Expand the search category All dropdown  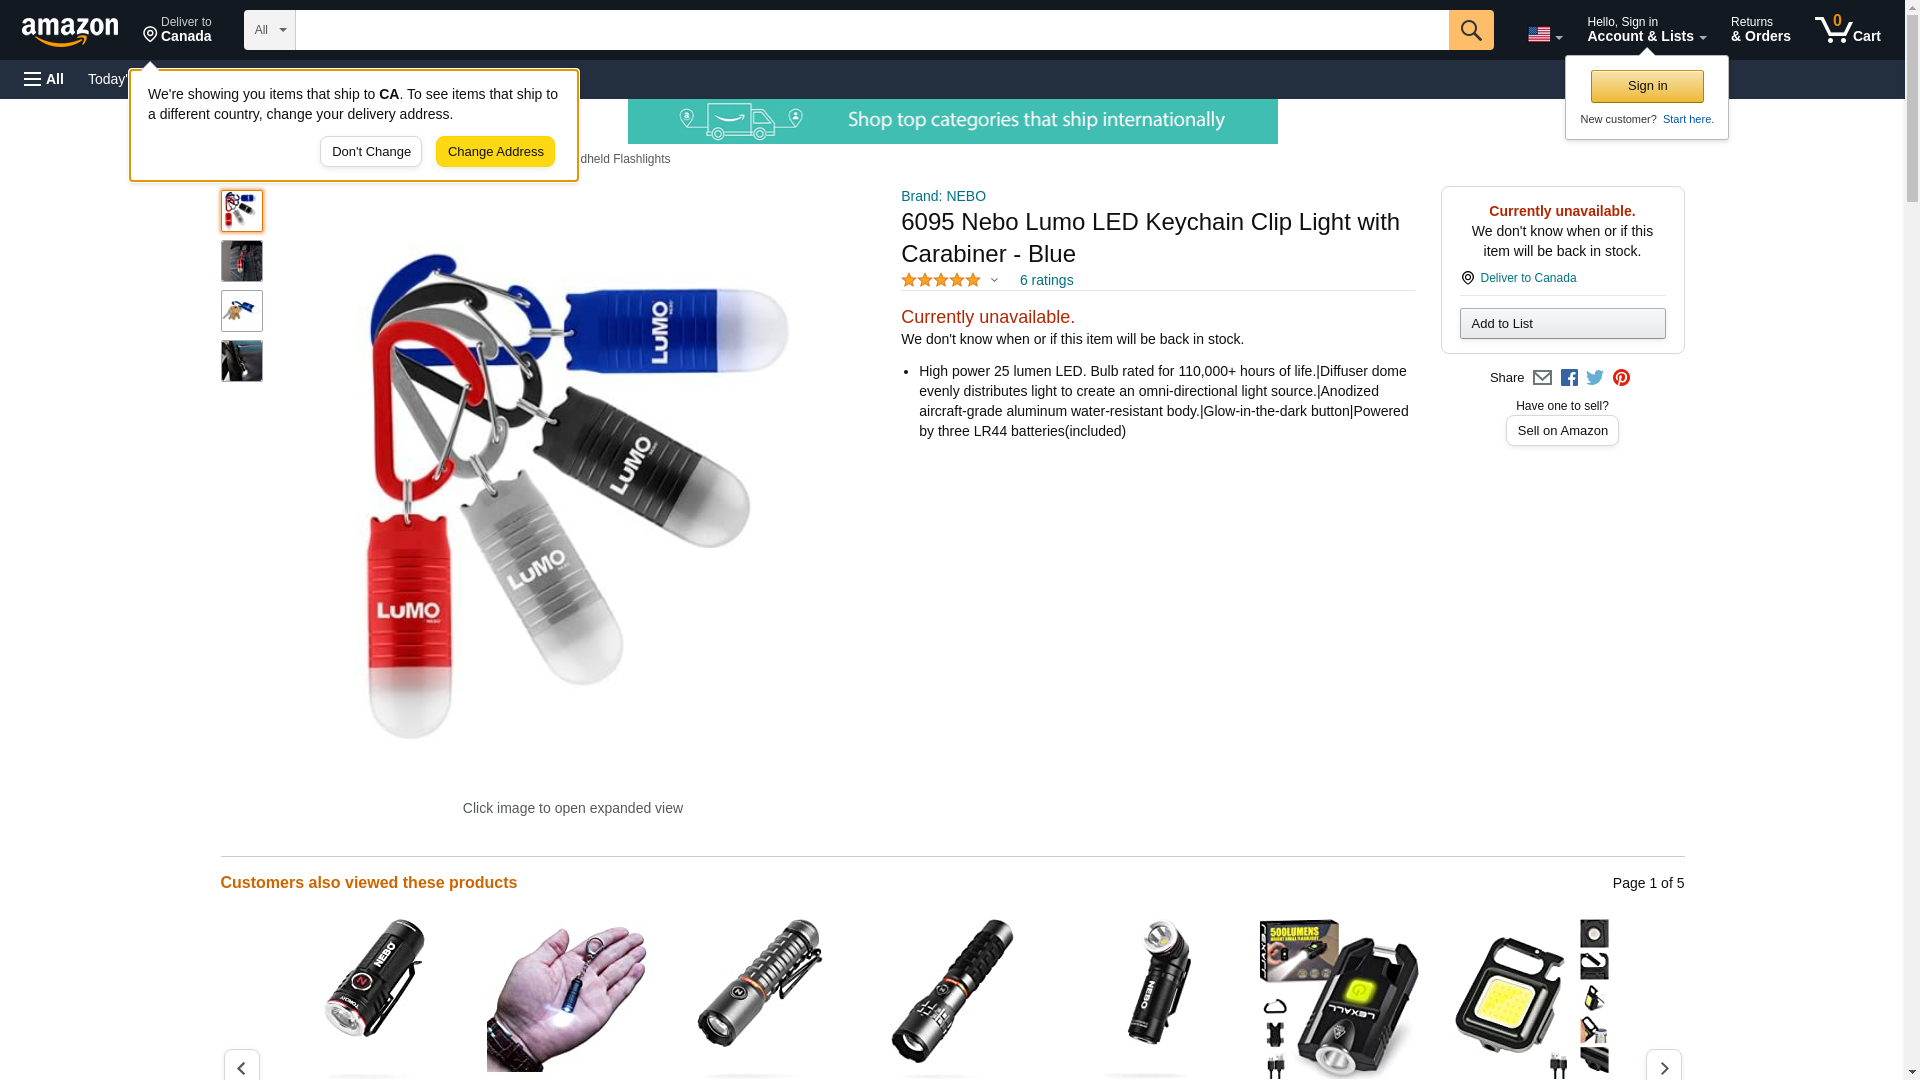[x=270, y=30]
